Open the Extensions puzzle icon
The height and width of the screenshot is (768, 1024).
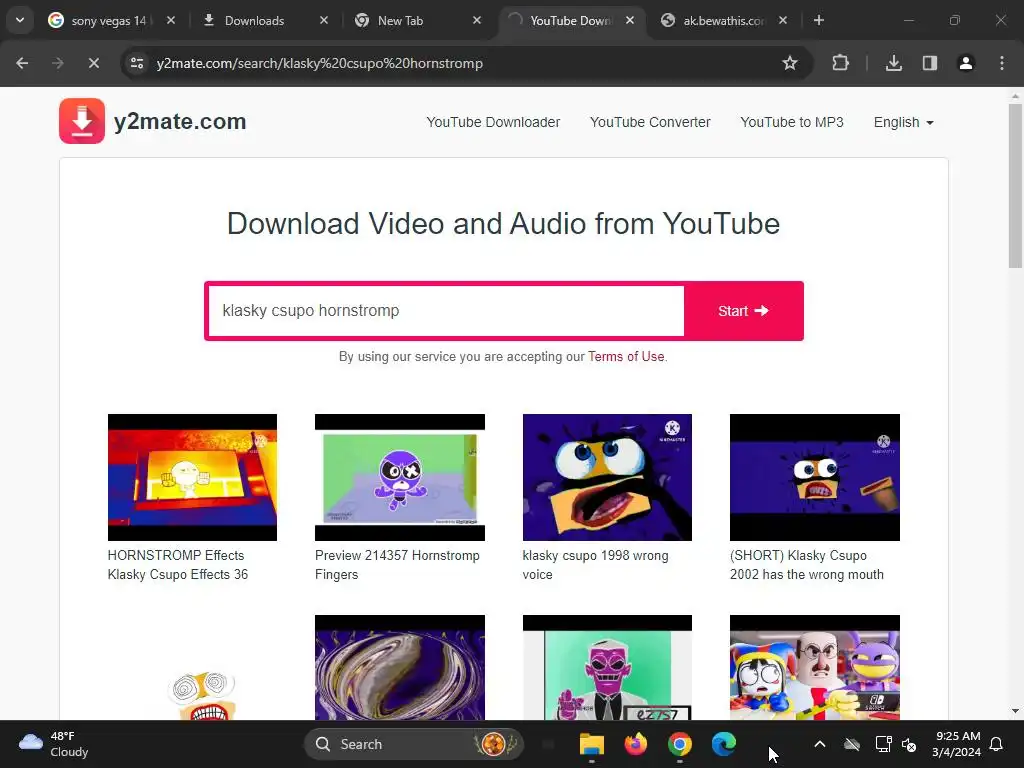click(840, 63)
